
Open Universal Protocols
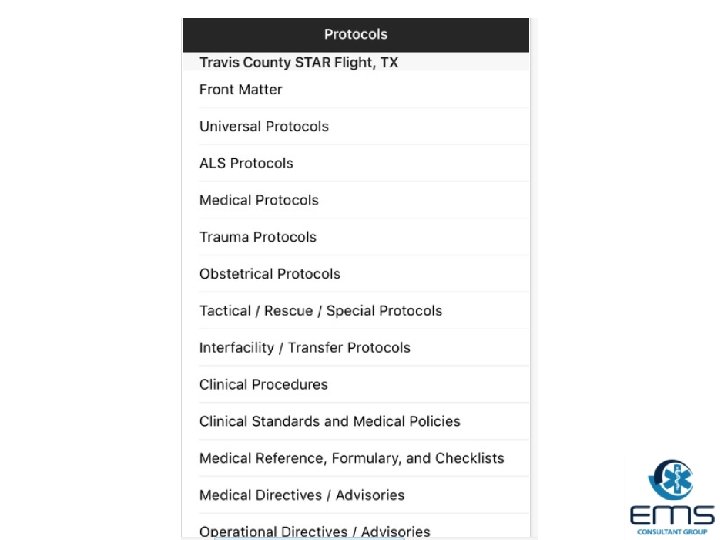pos(264,127)
